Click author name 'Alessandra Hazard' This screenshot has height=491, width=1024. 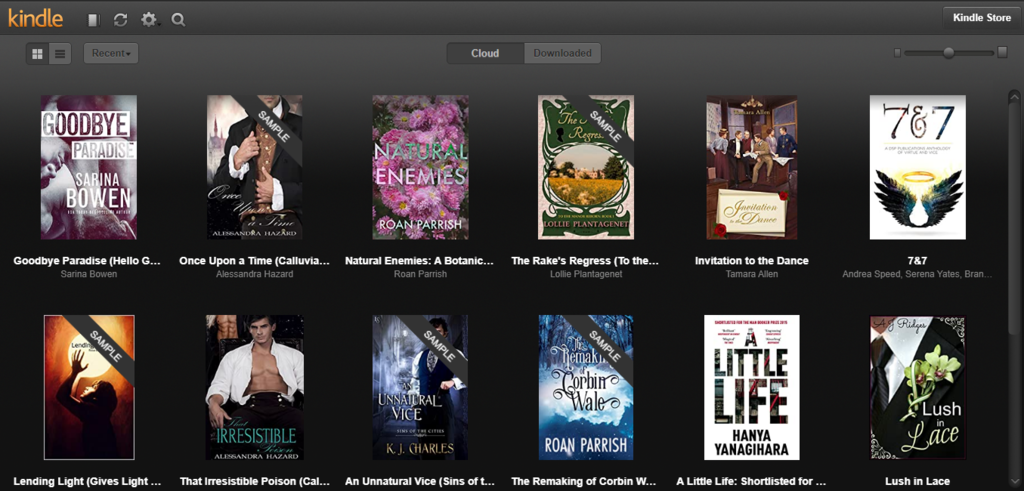255,274
